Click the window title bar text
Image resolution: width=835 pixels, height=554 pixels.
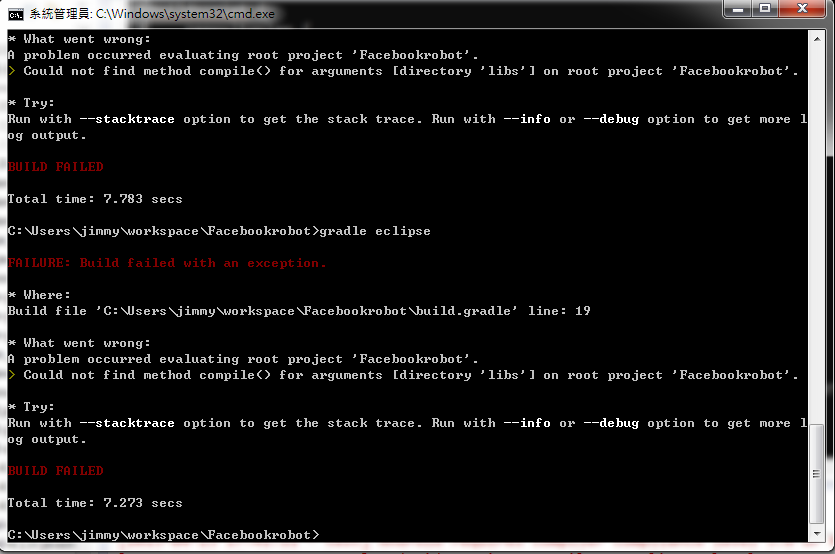point(152,14)
